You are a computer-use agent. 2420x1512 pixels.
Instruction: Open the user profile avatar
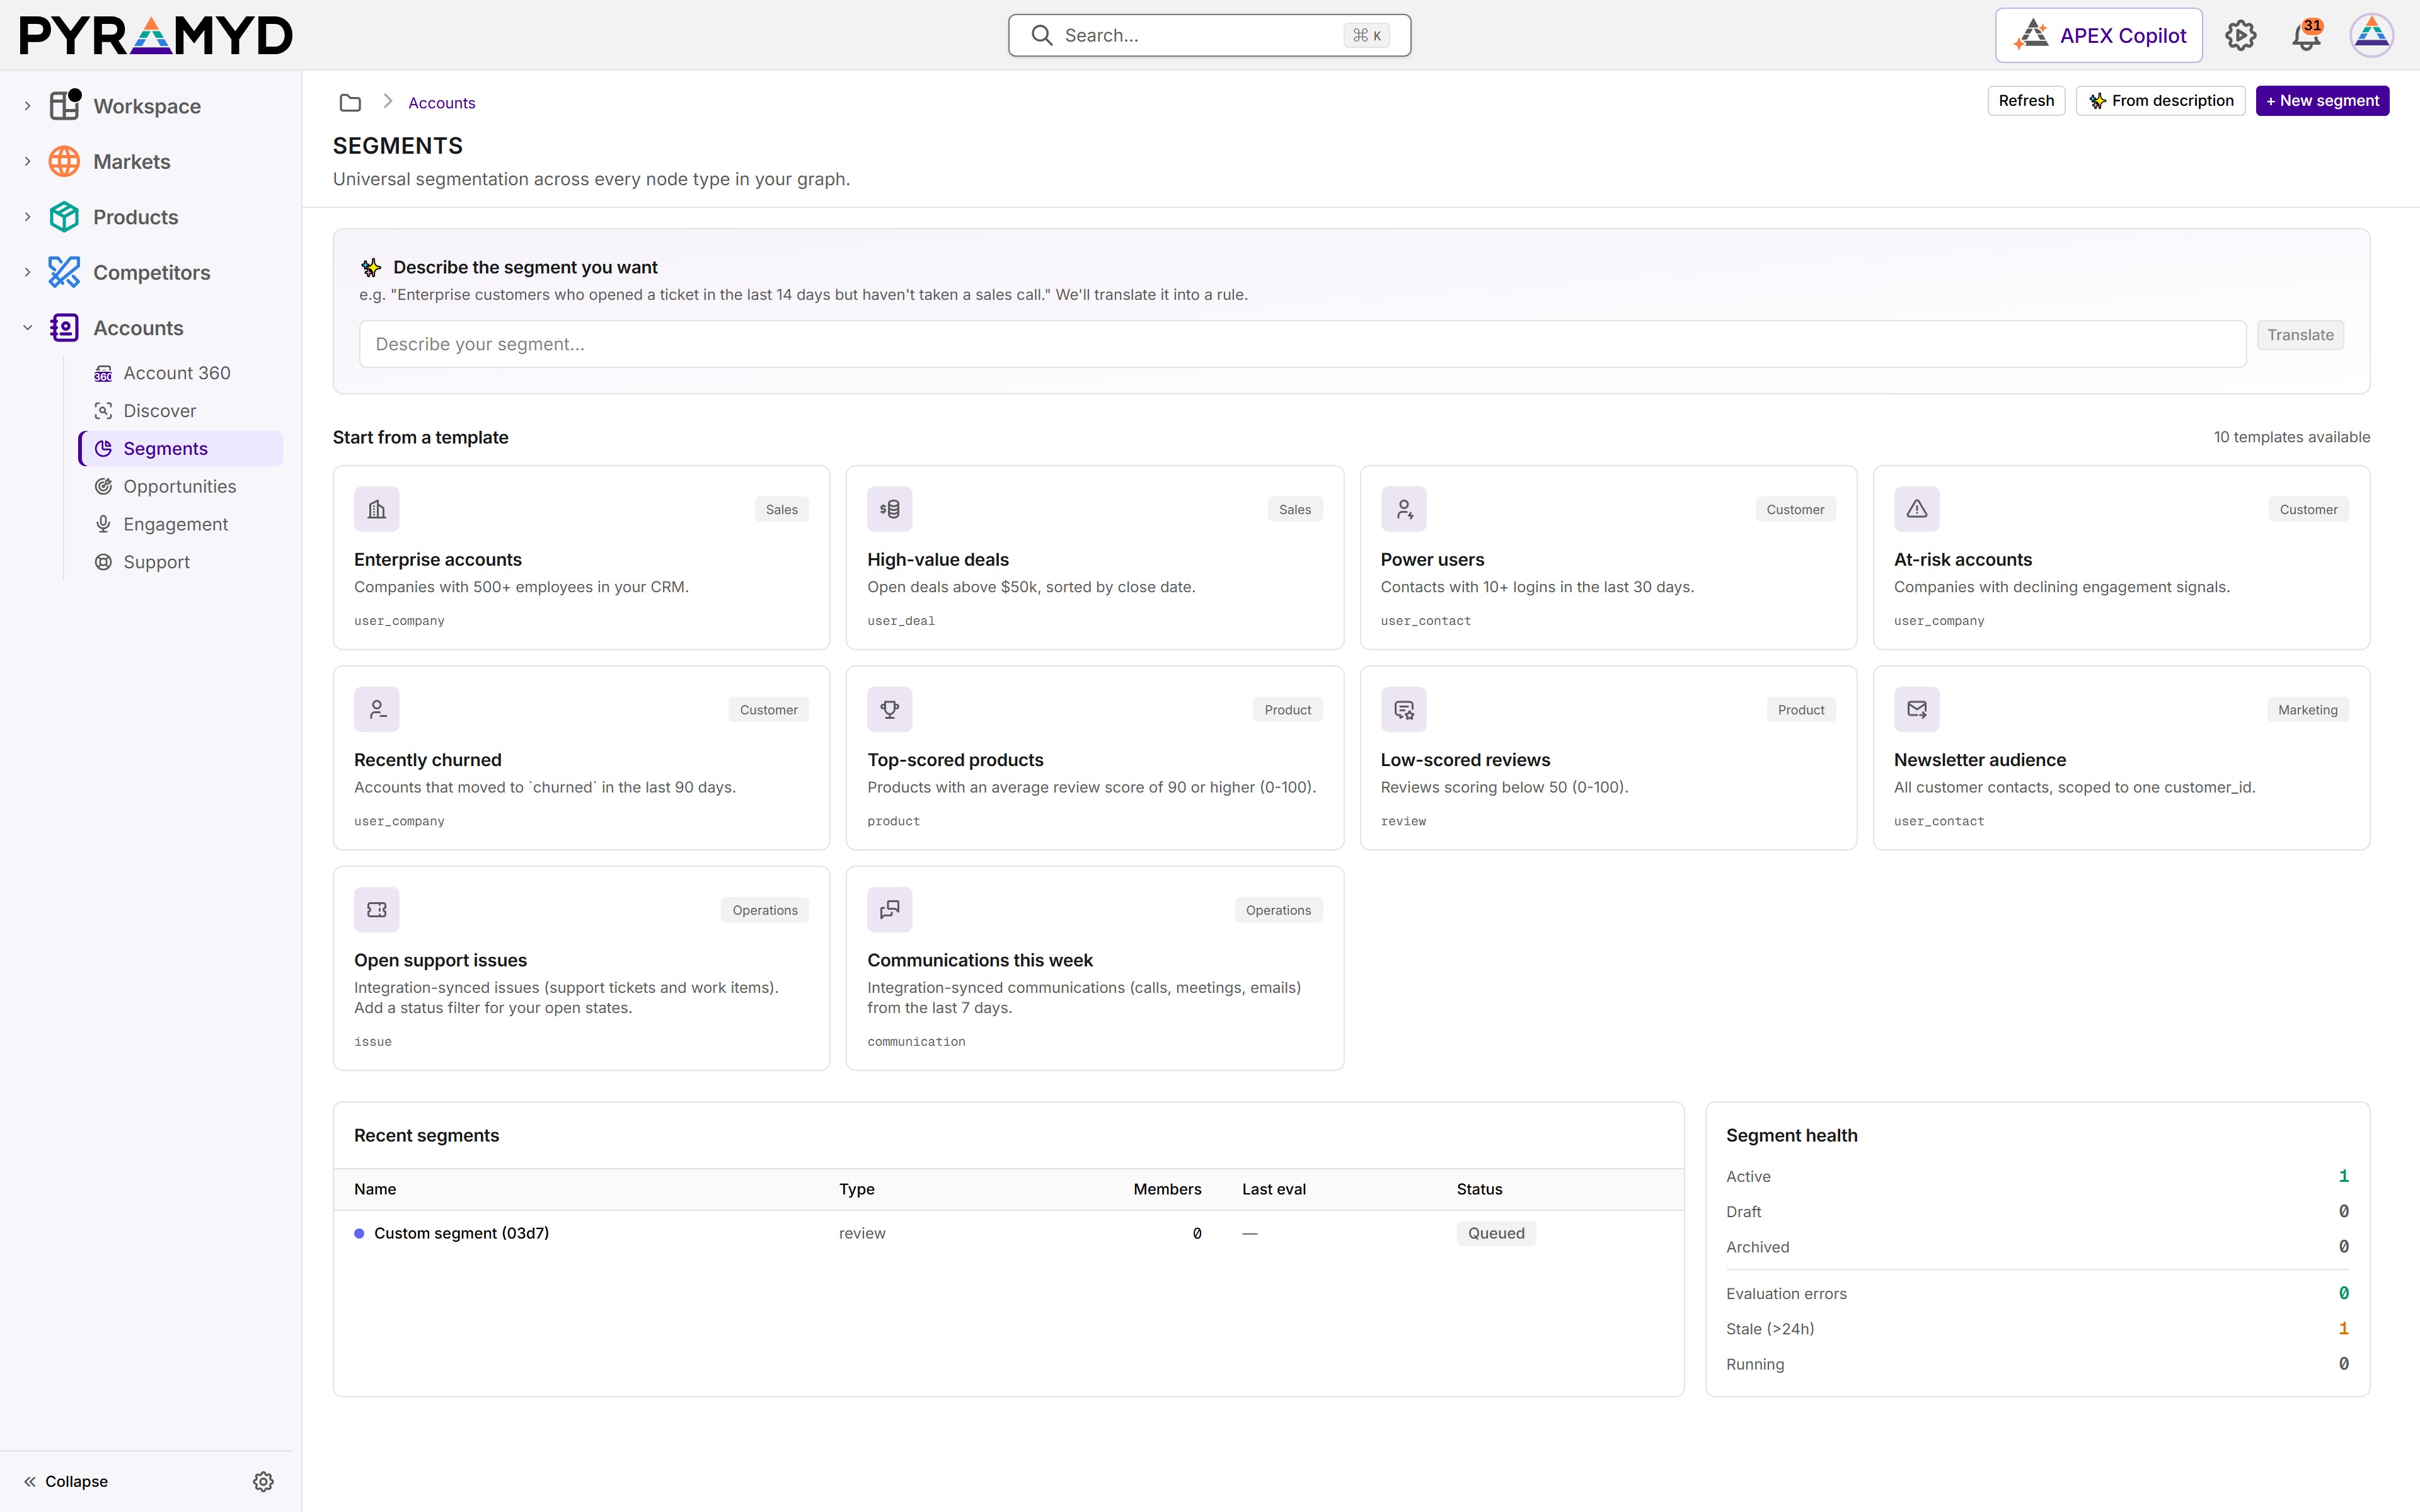tap(2372, 35)
